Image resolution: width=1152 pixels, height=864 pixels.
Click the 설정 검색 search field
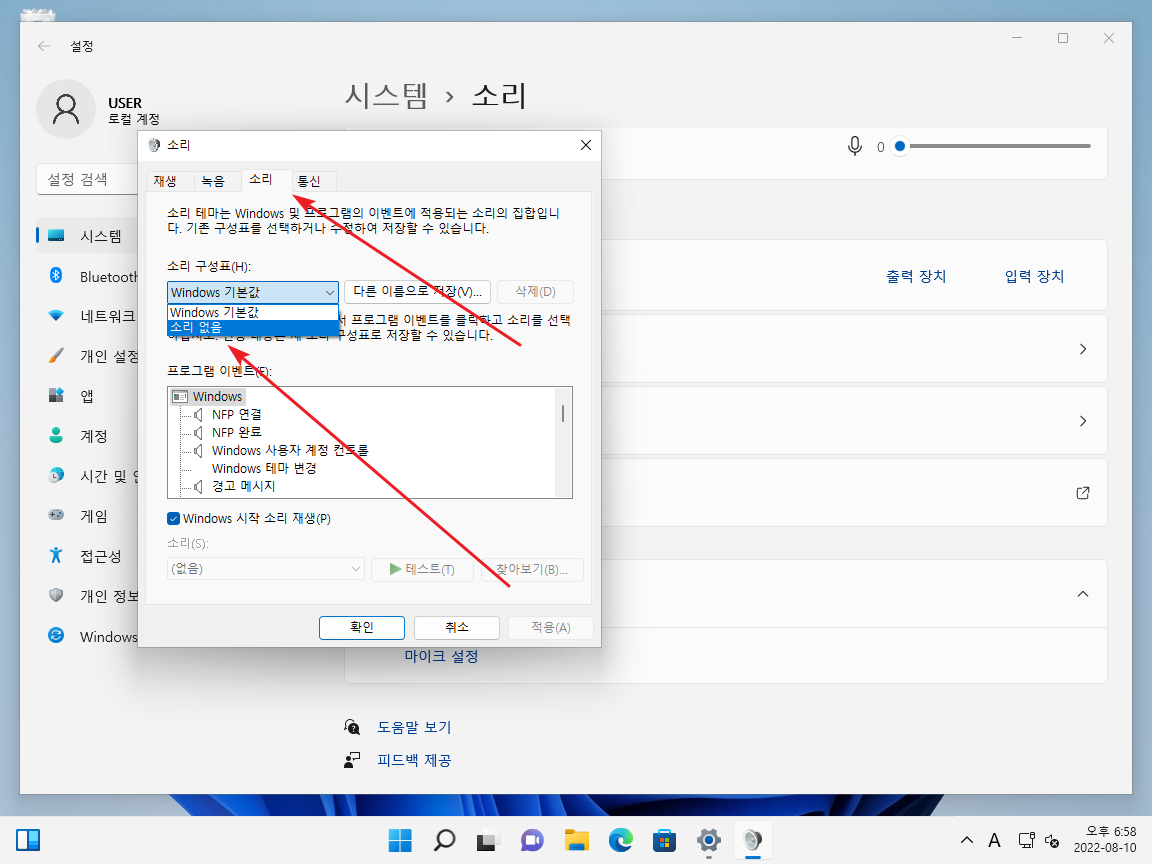click(x=88, y=179)
